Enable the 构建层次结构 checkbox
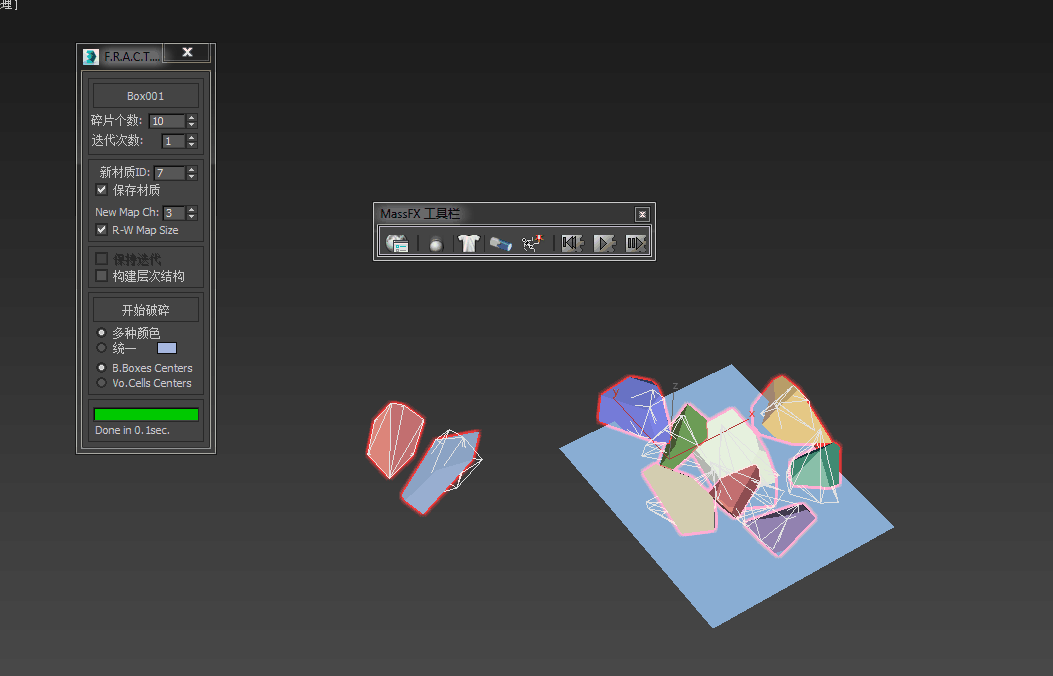The width and height of the screenshot is (1053, 676). click(101, 276)
